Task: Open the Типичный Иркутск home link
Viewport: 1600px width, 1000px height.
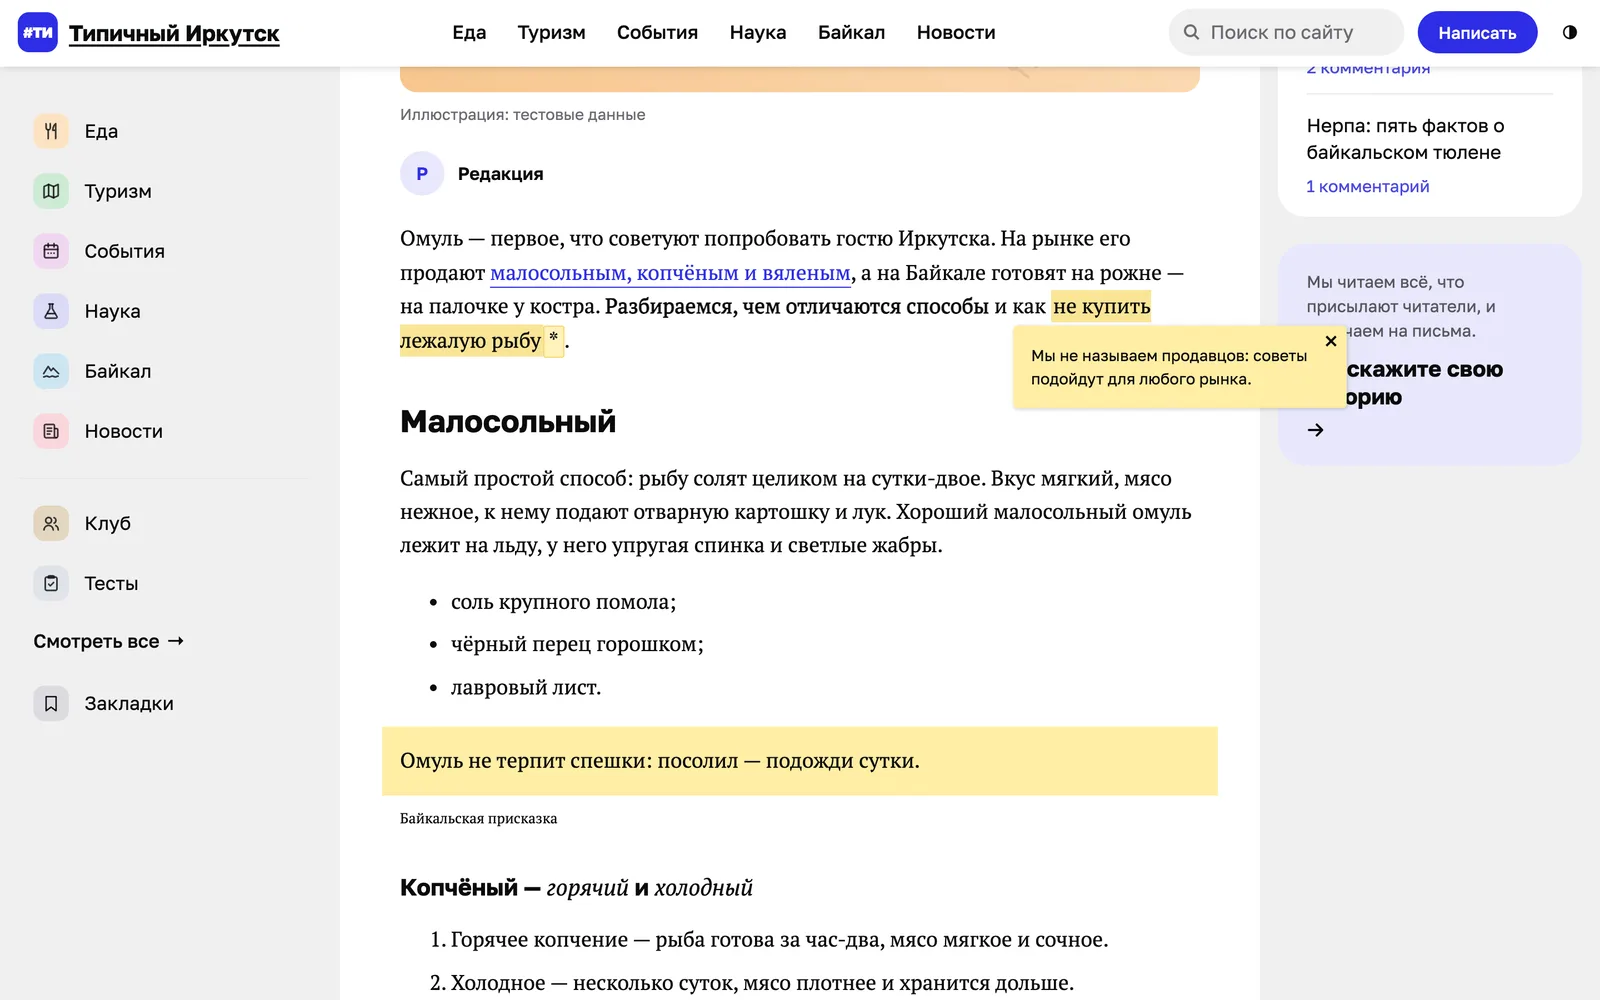Action: click(174, 33)
